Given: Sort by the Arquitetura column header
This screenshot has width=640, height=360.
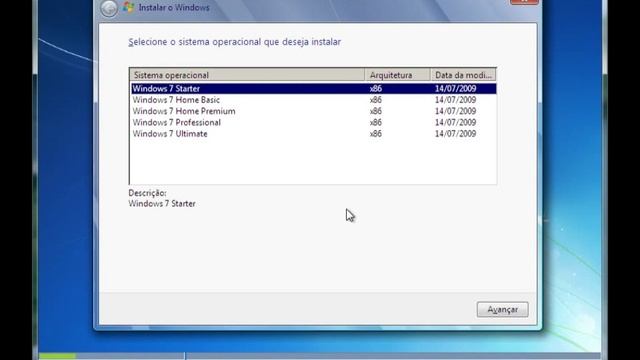Looking at the screenshot, I should coord(398,75).
